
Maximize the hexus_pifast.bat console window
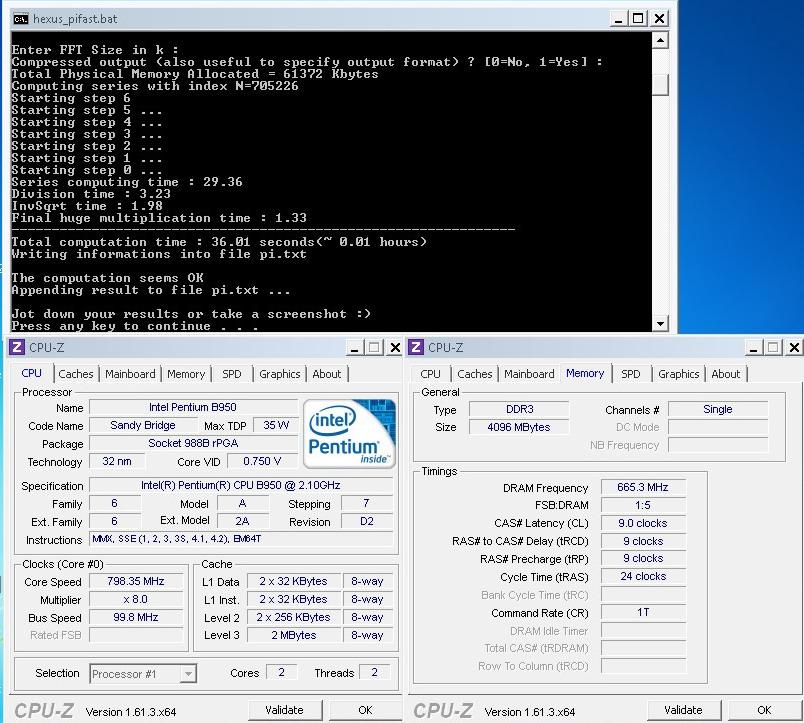638,19
